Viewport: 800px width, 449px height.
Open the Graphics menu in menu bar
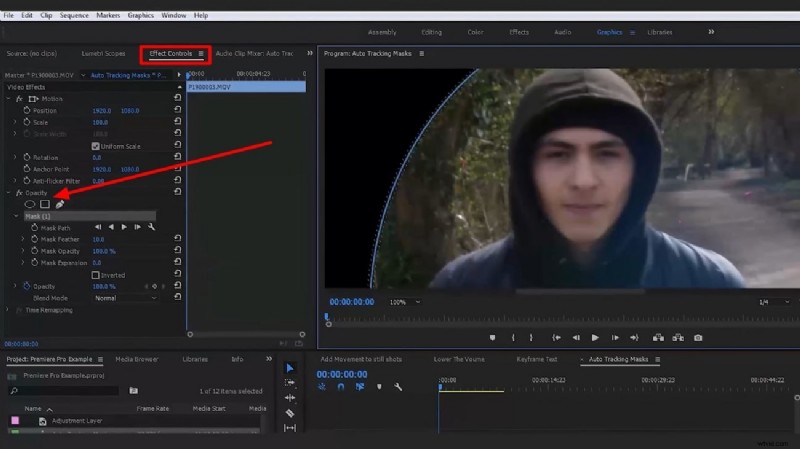click(141, 15)
